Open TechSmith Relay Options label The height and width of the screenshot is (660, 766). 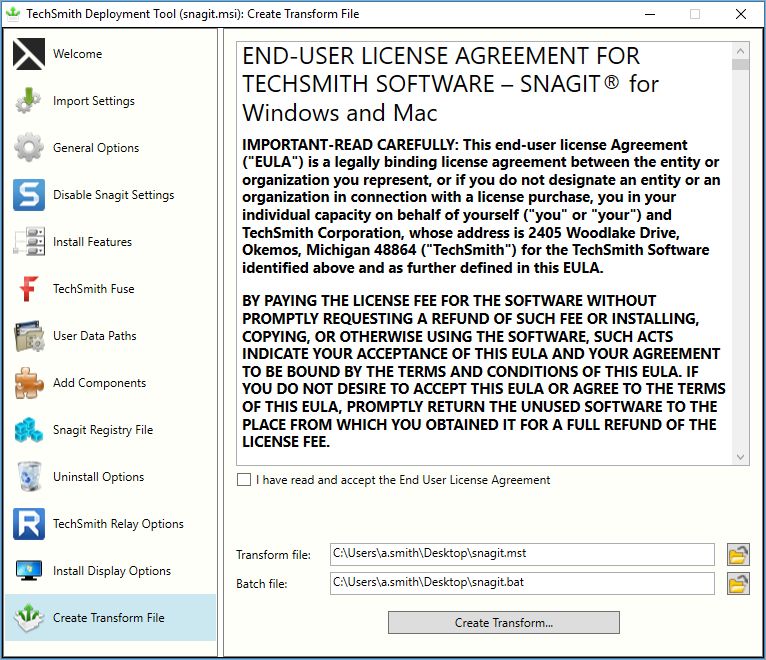click(x=118, y=524)
